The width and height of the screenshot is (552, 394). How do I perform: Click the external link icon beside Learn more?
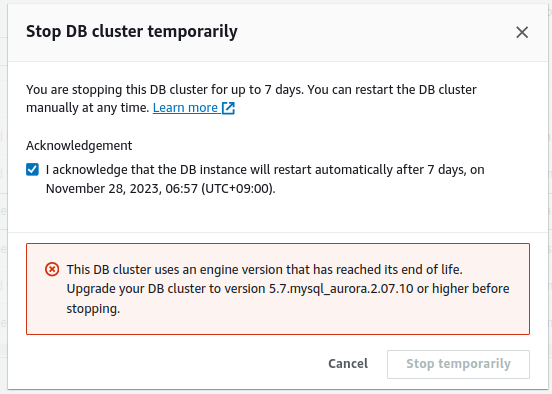(228, 108)
